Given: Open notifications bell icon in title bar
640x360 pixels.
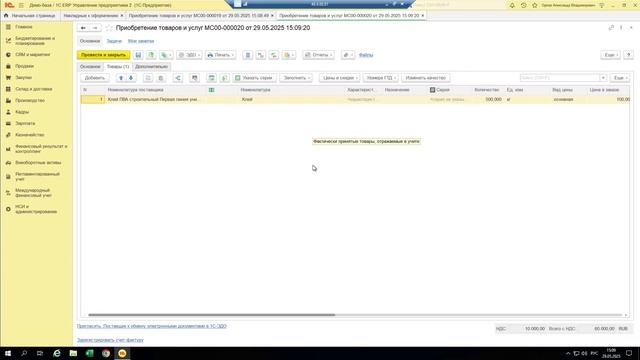Looking at the screenshot, I should tap(512, 5).
